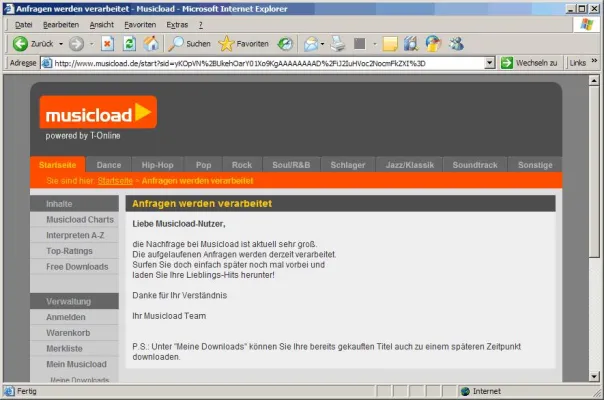Image resolution: width=604 pixels, height=400 pixels.
Task: Open Musicload Charts in sidebar
Action: pos(80,219)
